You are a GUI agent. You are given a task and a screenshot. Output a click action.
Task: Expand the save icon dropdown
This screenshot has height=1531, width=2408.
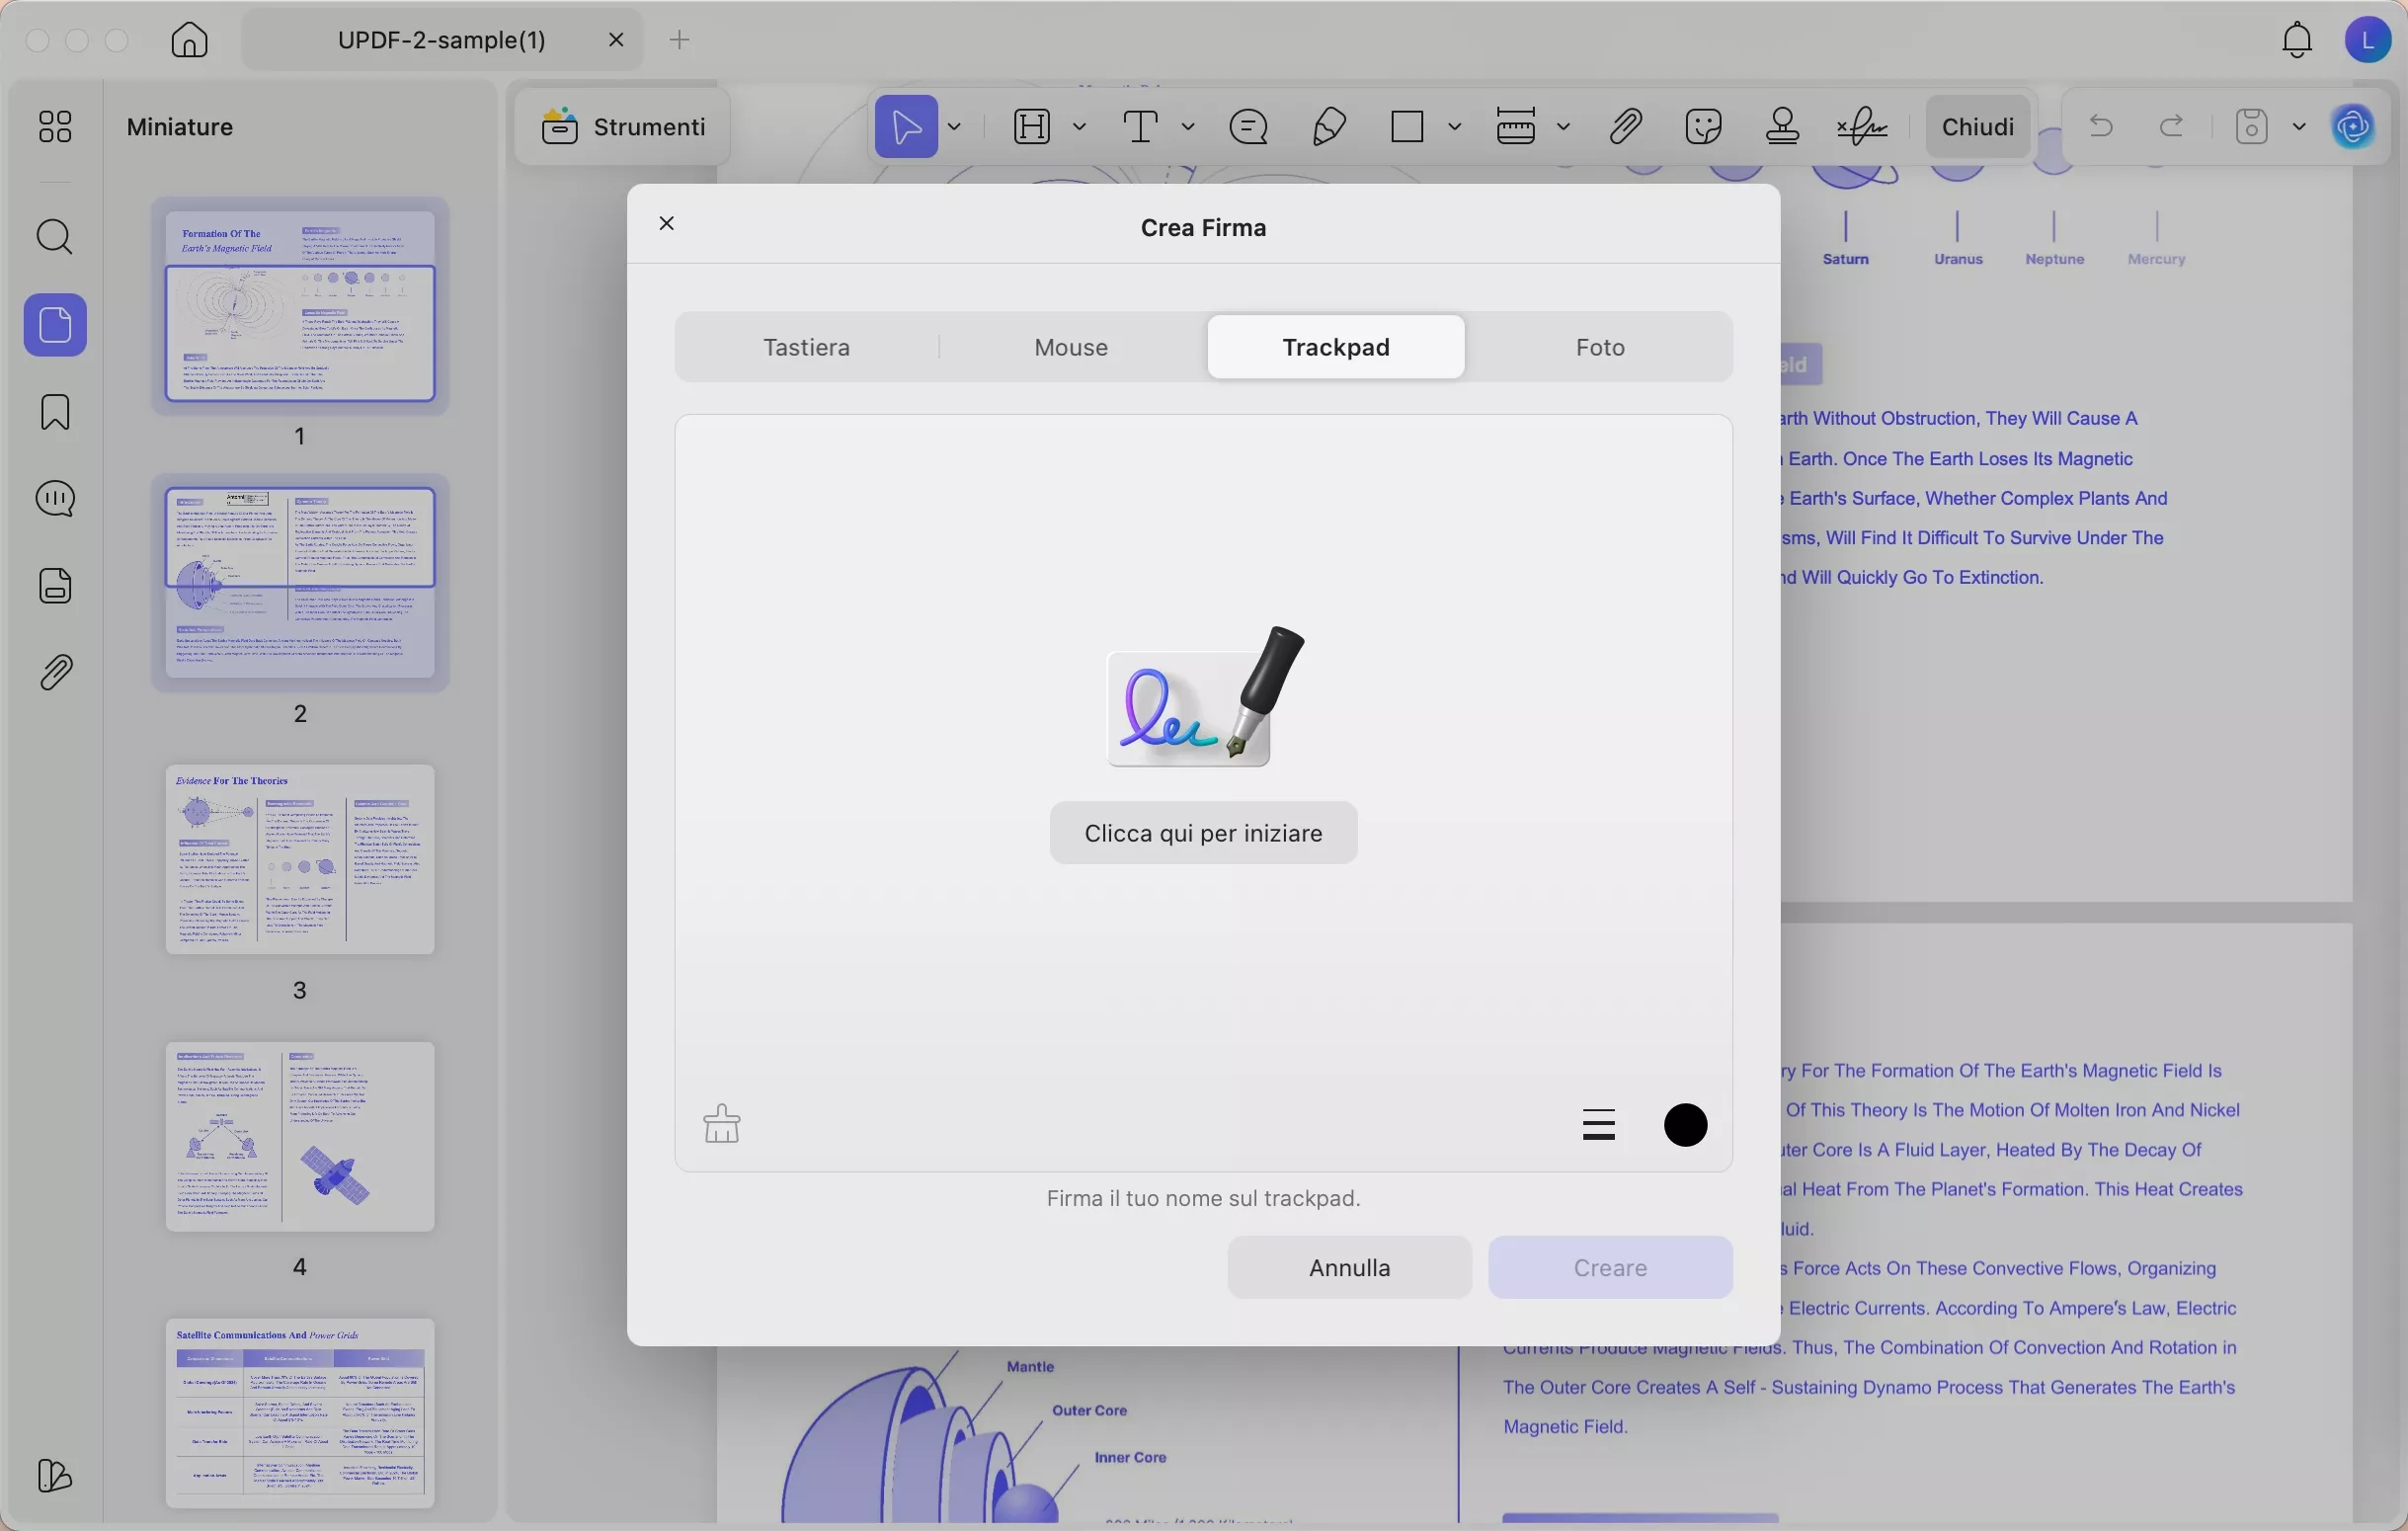(2300, 126)
